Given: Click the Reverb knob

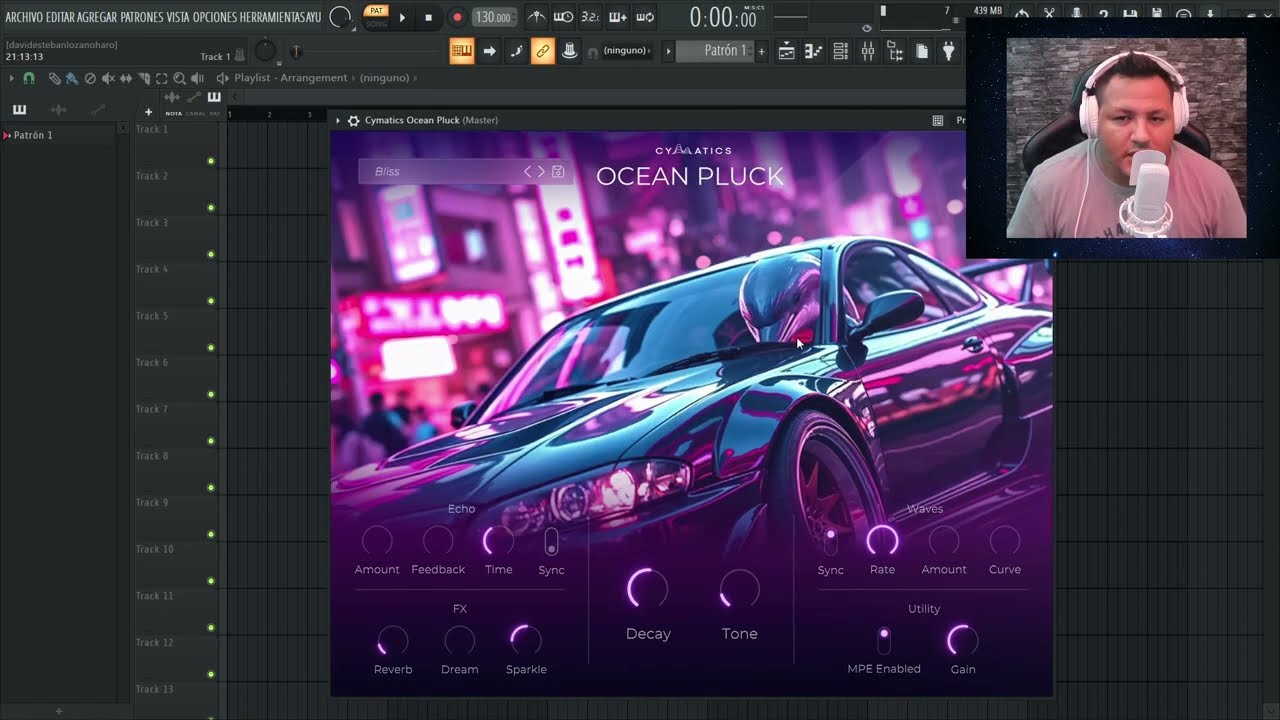Looking at the screenshot, I should [393, 641].
